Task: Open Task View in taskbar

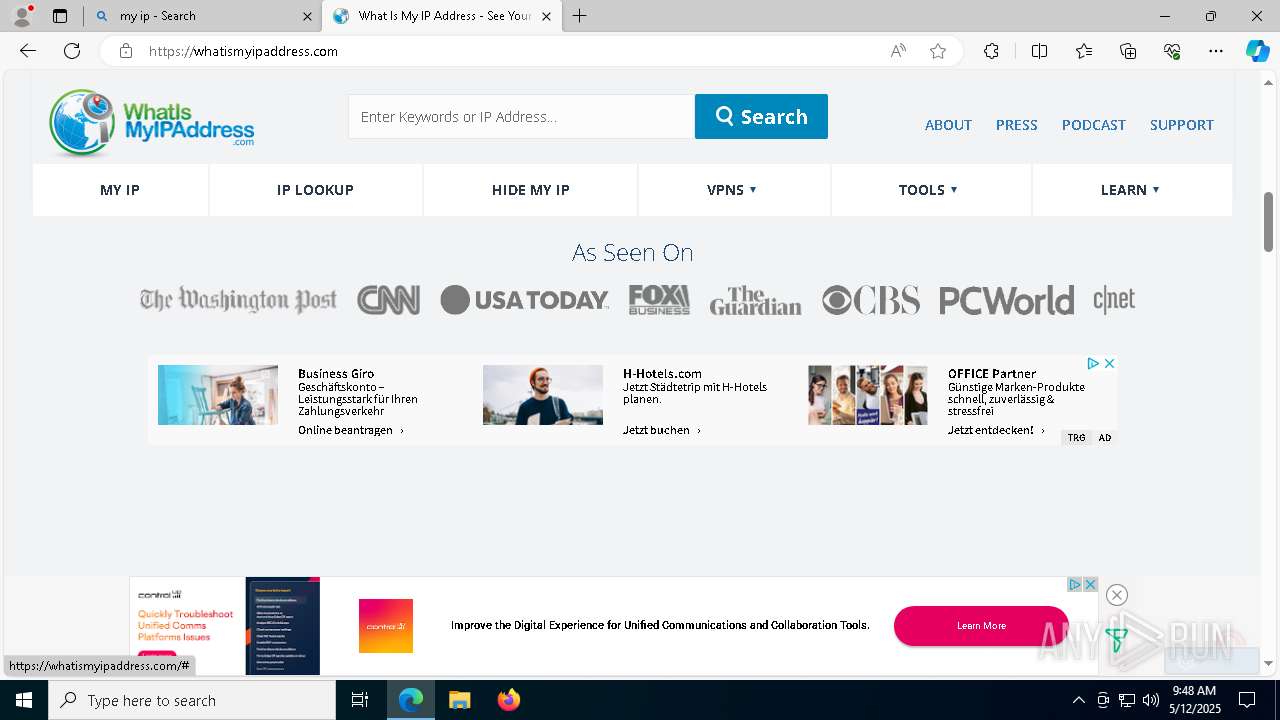Action: pyautogui.click(x=360, y=700)
